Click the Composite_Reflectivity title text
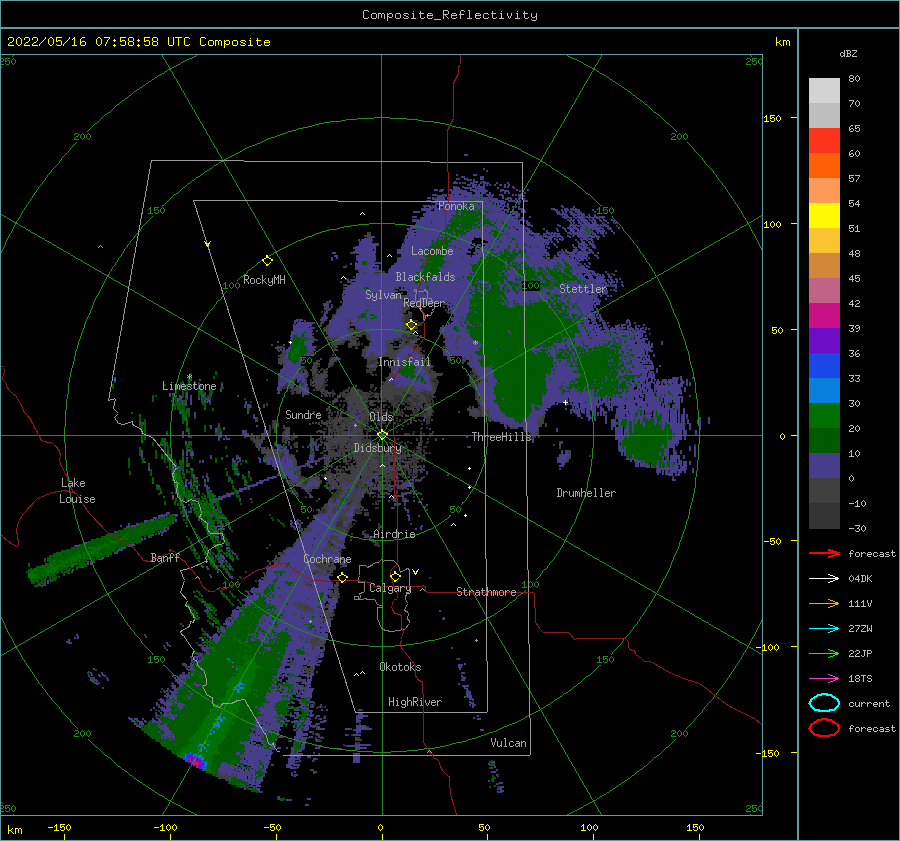The width and height of the screenshot is (900, 841). [x=450, y=15]
